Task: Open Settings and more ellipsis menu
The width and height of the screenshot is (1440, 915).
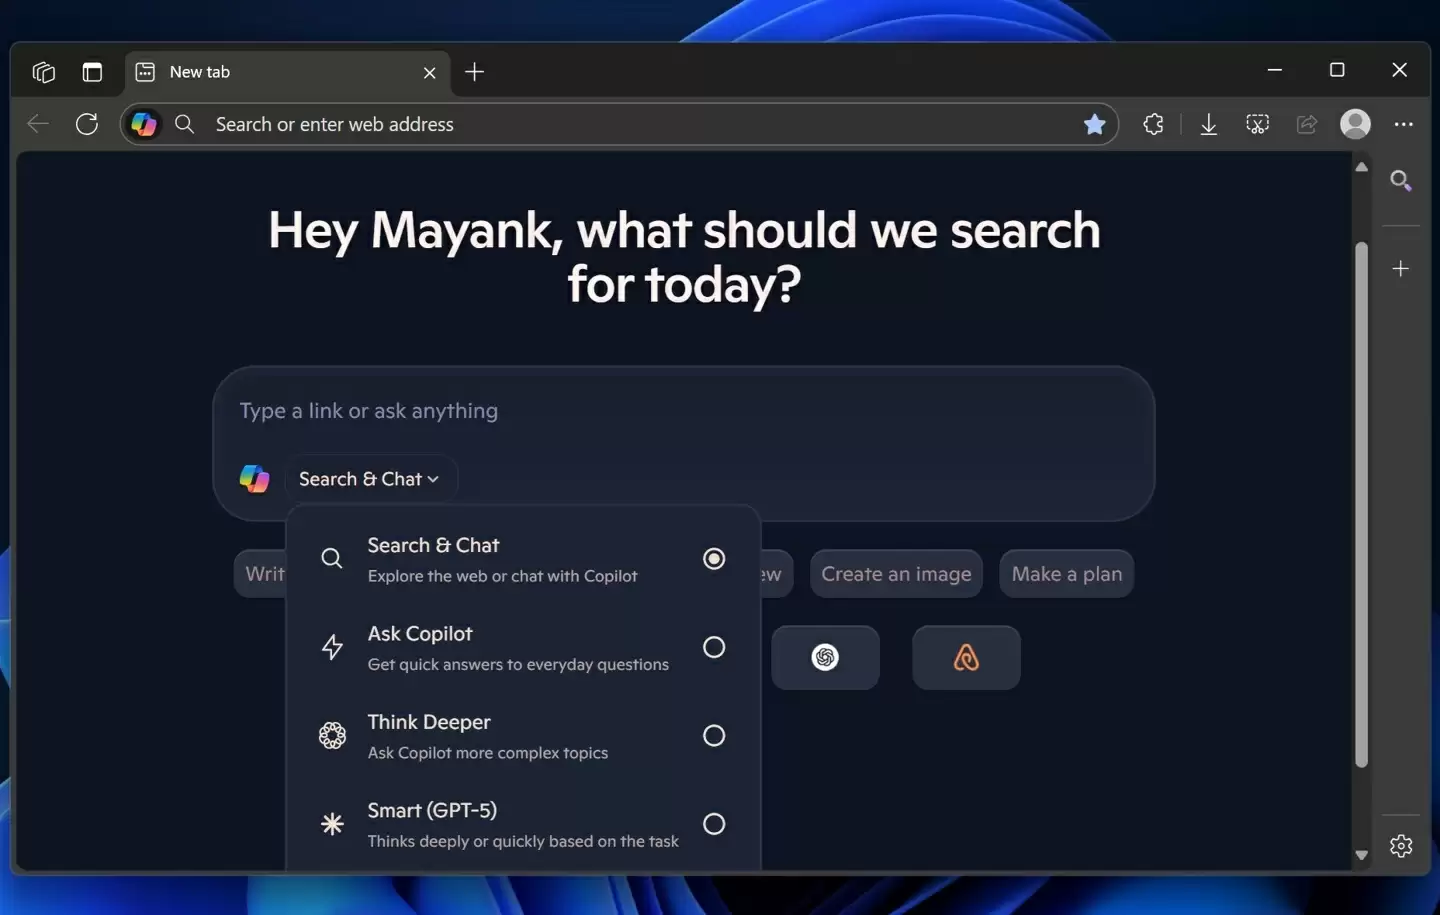Action: 1403,124
